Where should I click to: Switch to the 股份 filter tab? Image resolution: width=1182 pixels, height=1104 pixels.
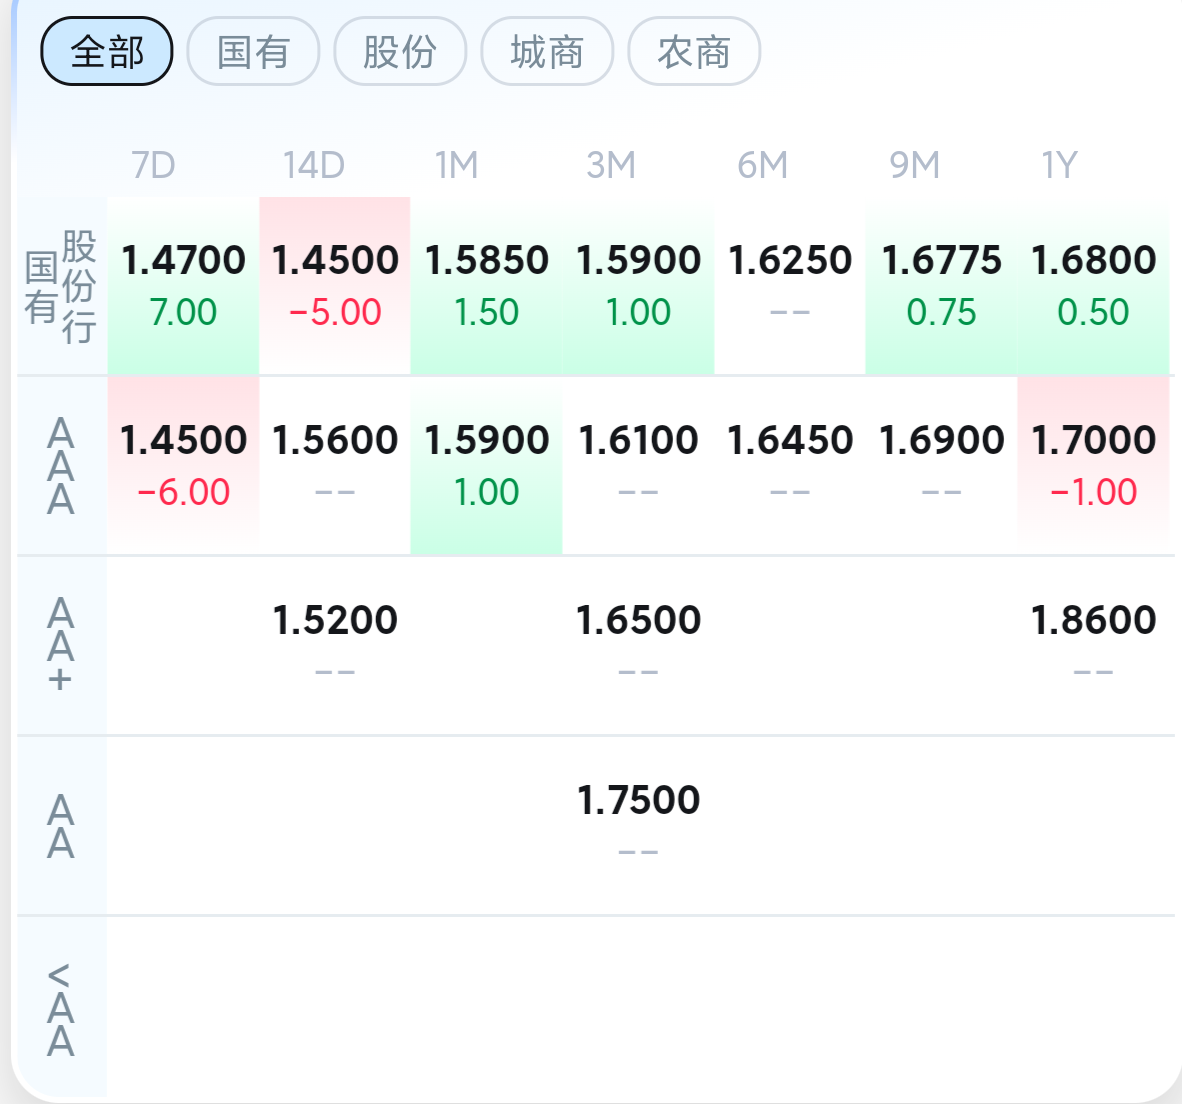coord(400,51)
